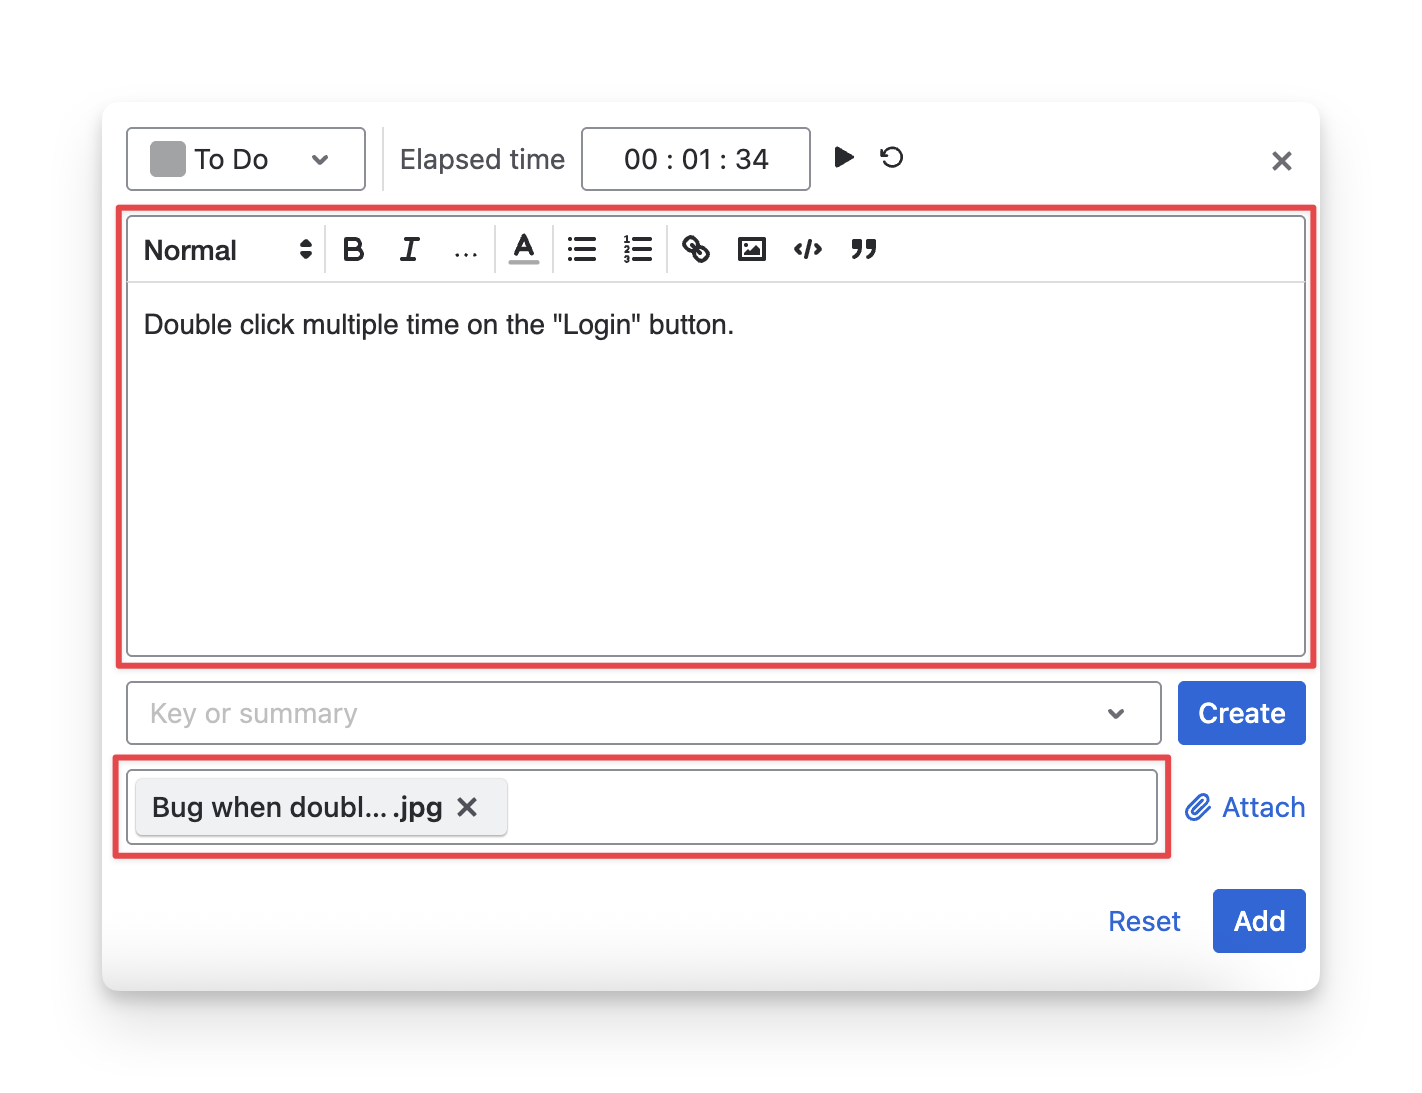The height and width of the screenshot is (1093, 1422).
Task: Toggle bold formatting in the editor
Action: tap(353, 250)
